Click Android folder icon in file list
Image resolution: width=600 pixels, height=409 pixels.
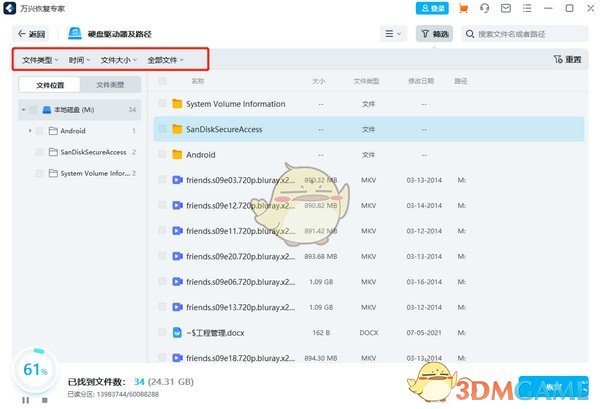[x=177, y=155]
